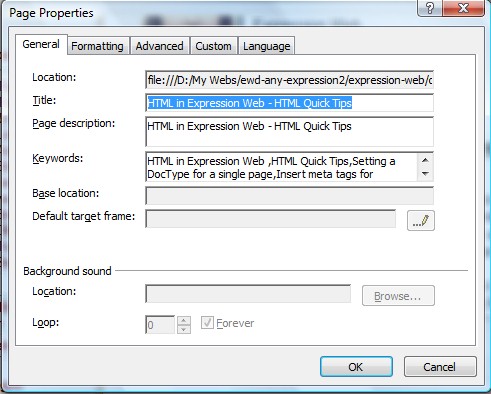Screen dimensions: 491x394
Task: Click the Background sound heading
Action: pyautogui.click(x=67, y=271)
